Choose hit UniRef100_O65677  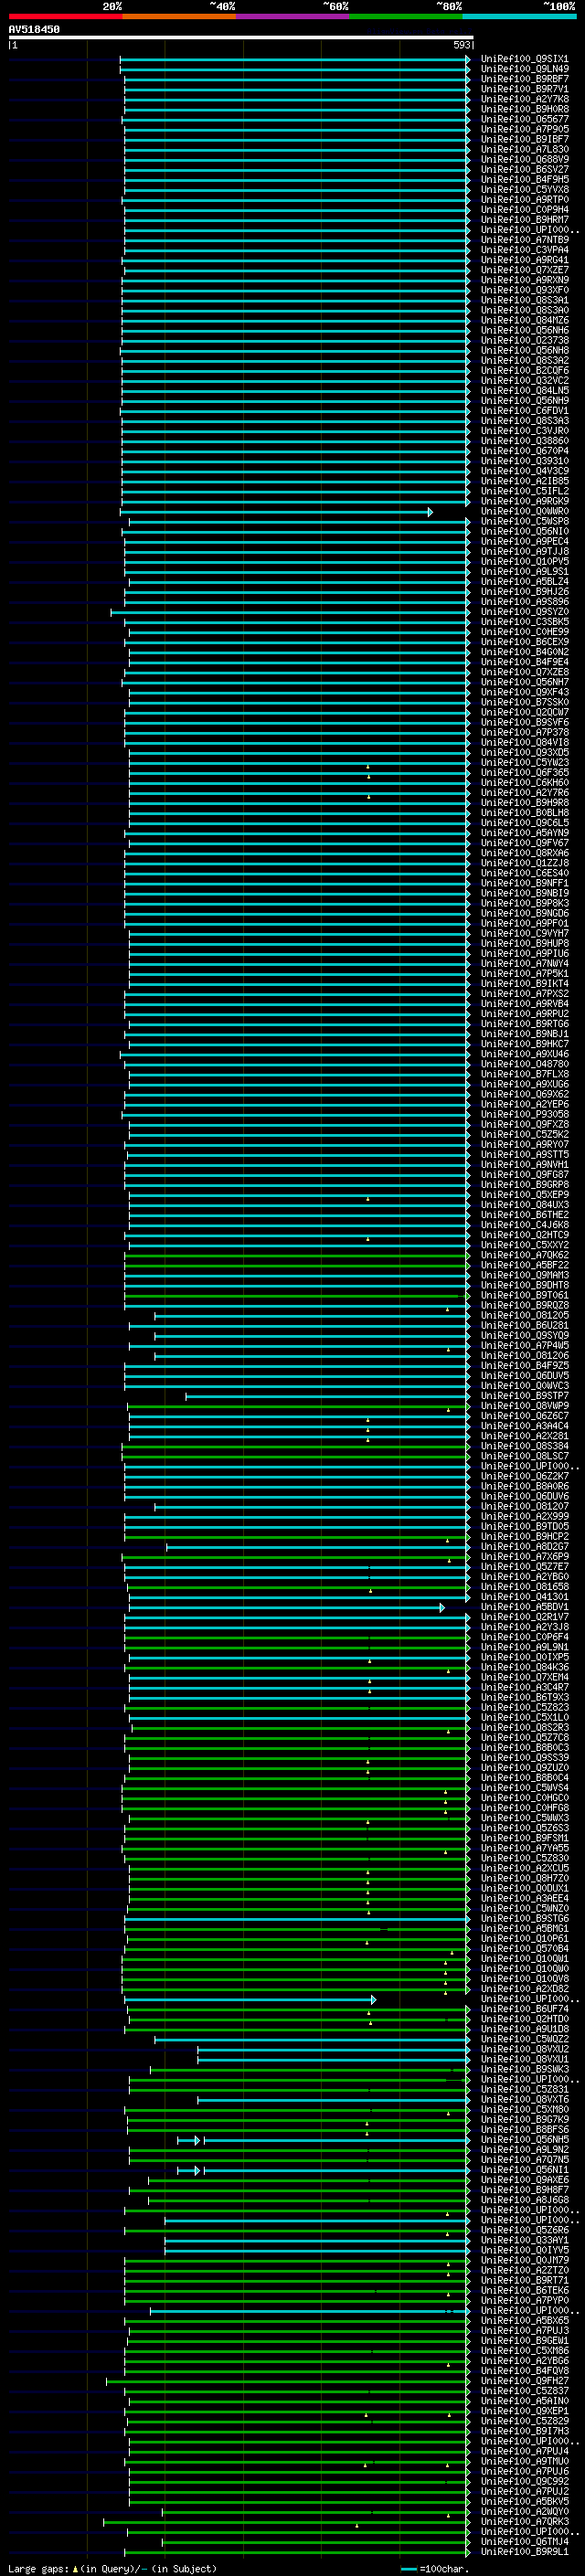coord(524,119)
